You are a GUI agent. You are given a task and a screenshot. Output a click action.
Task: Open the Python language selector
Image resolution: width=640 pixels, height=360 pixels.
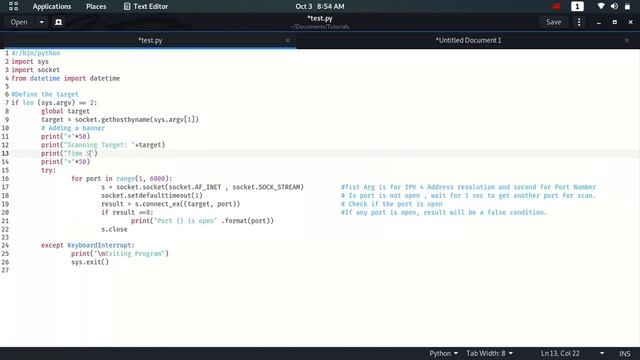click(x=443, y=353)
